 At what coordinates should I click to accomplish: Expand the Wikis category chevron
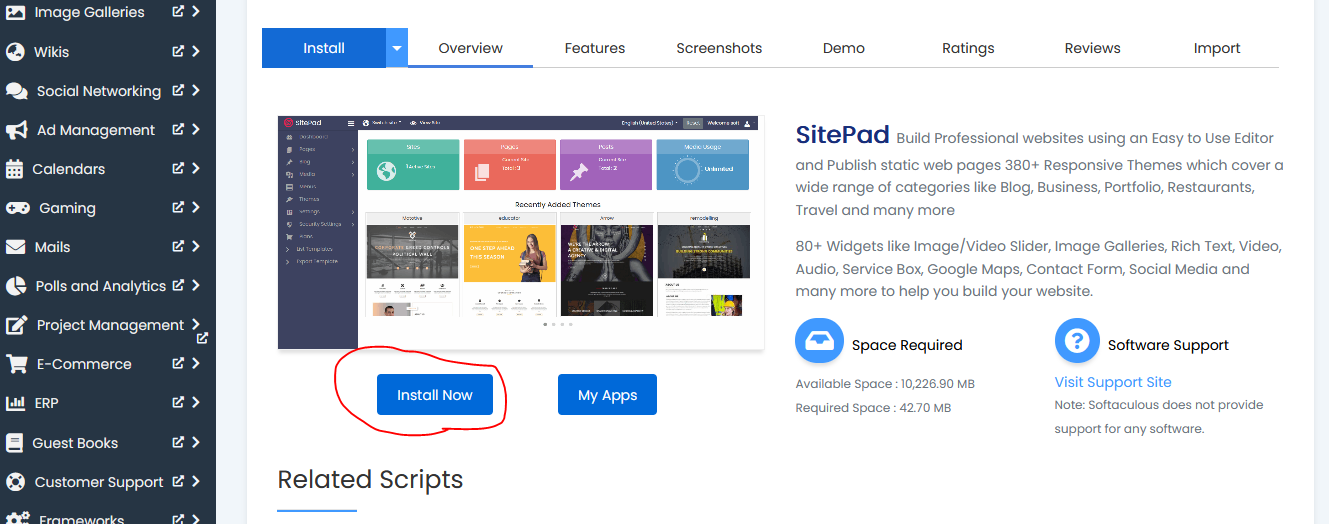point(196,51)
